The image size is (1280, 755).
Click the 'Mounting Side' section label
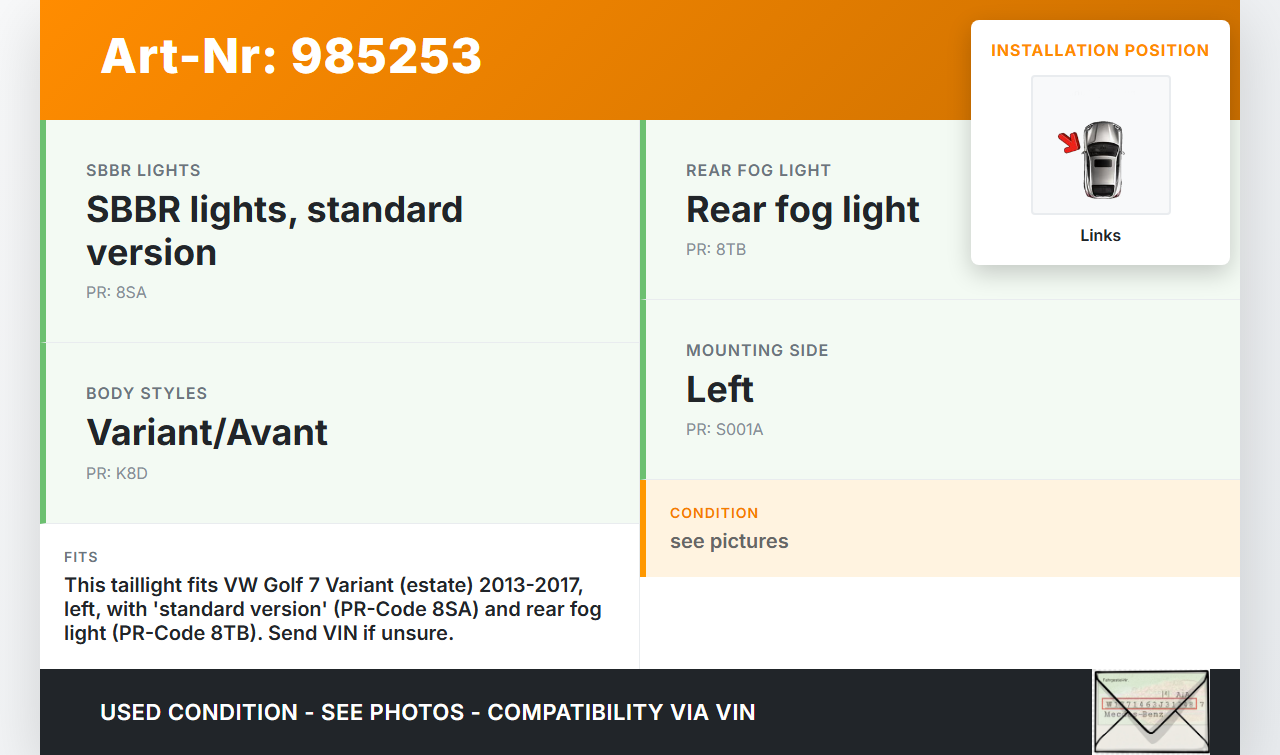[757, 350]
